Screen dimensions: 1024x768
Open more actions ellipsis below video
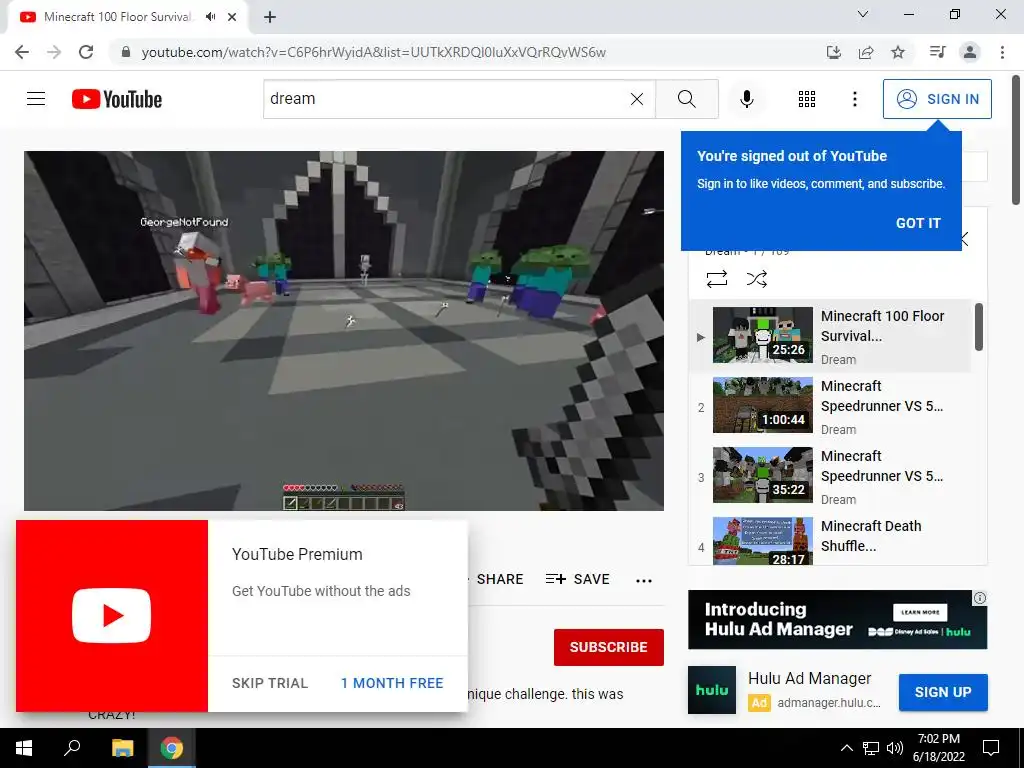coord(644,581)
